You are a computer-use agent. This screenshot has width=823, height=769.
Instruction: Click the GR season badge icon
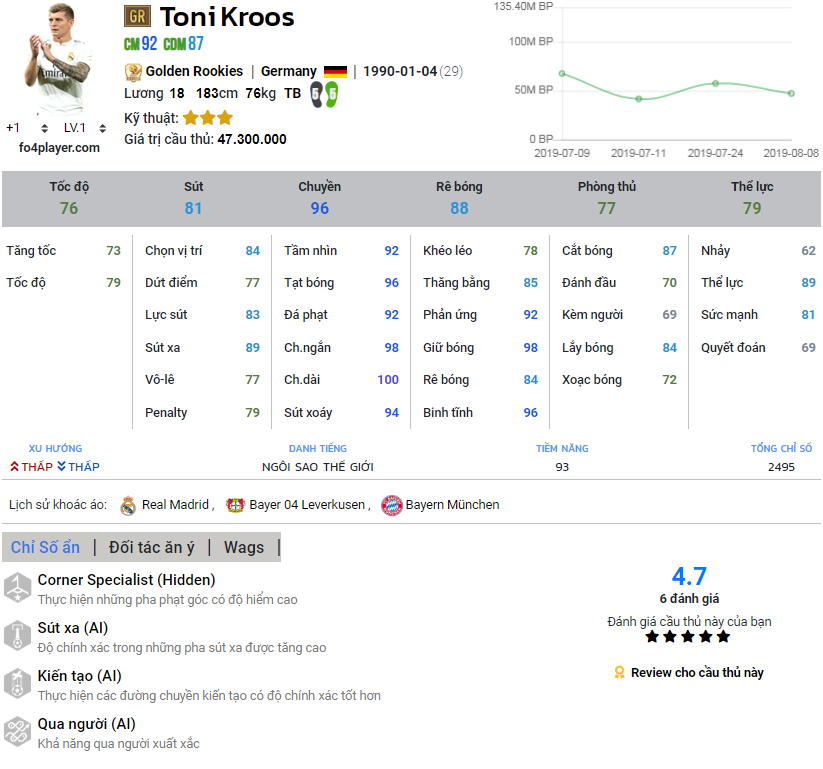tap(137, 16)
